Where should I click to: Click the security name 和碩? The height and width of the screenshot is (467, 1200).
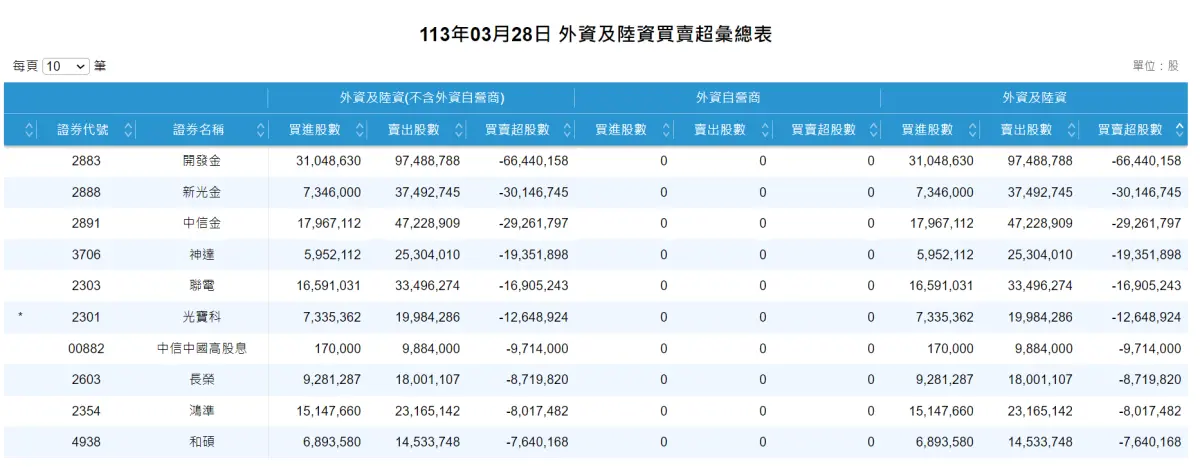[x=201, y=442]
